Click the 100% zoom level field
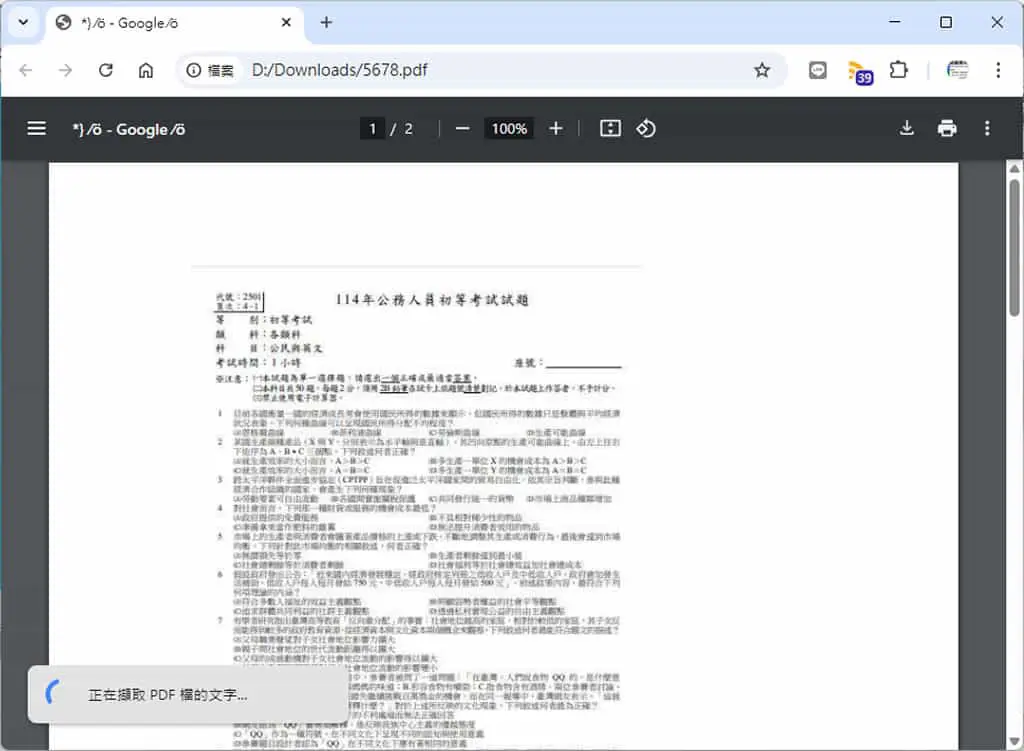Viewport: 1024px width, 751px height. 509,129
